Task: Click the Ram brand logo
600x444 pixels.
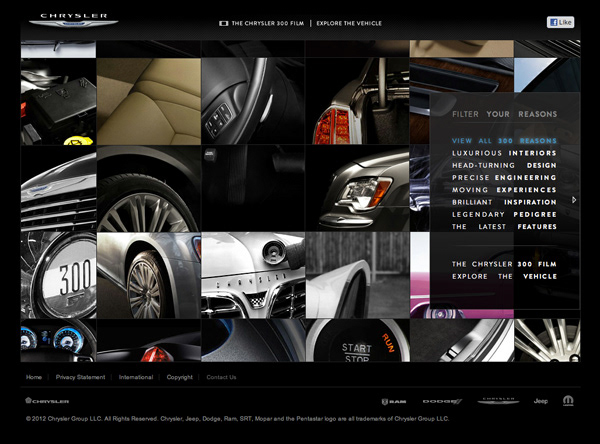Action: click(x=394, y=402)
